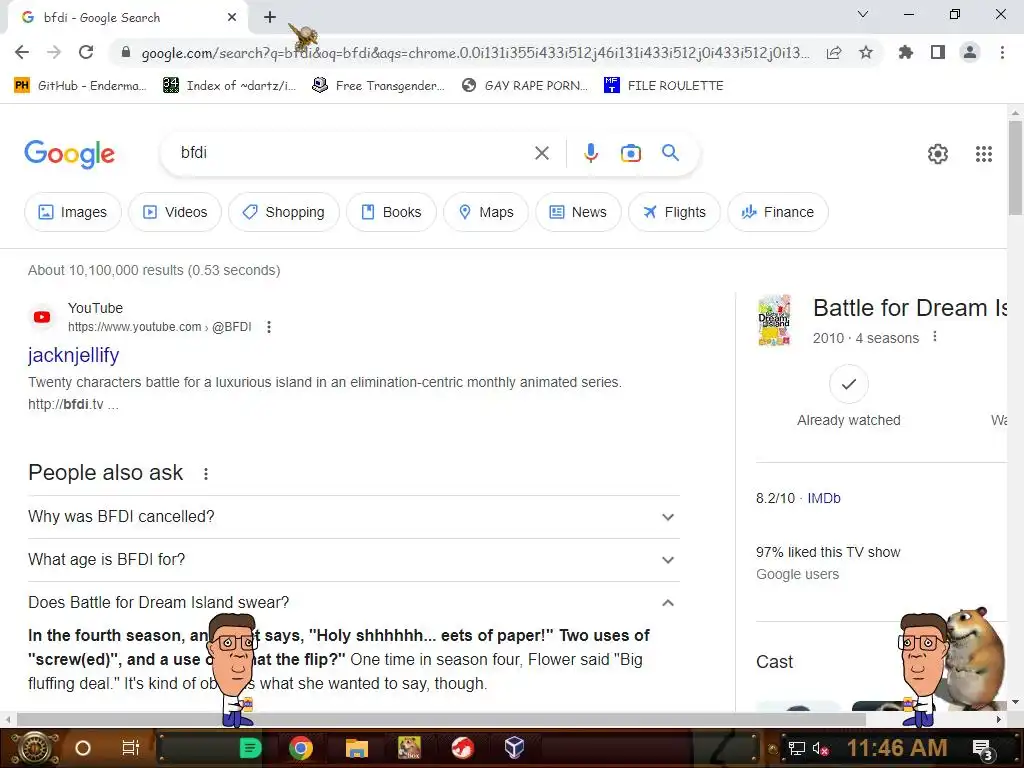The height and width of the screenshot is (768, 1024).
Task: Click the Battle for Dream Island poster thumbnail
Action: pyautogui.click(x=775, y=320)
